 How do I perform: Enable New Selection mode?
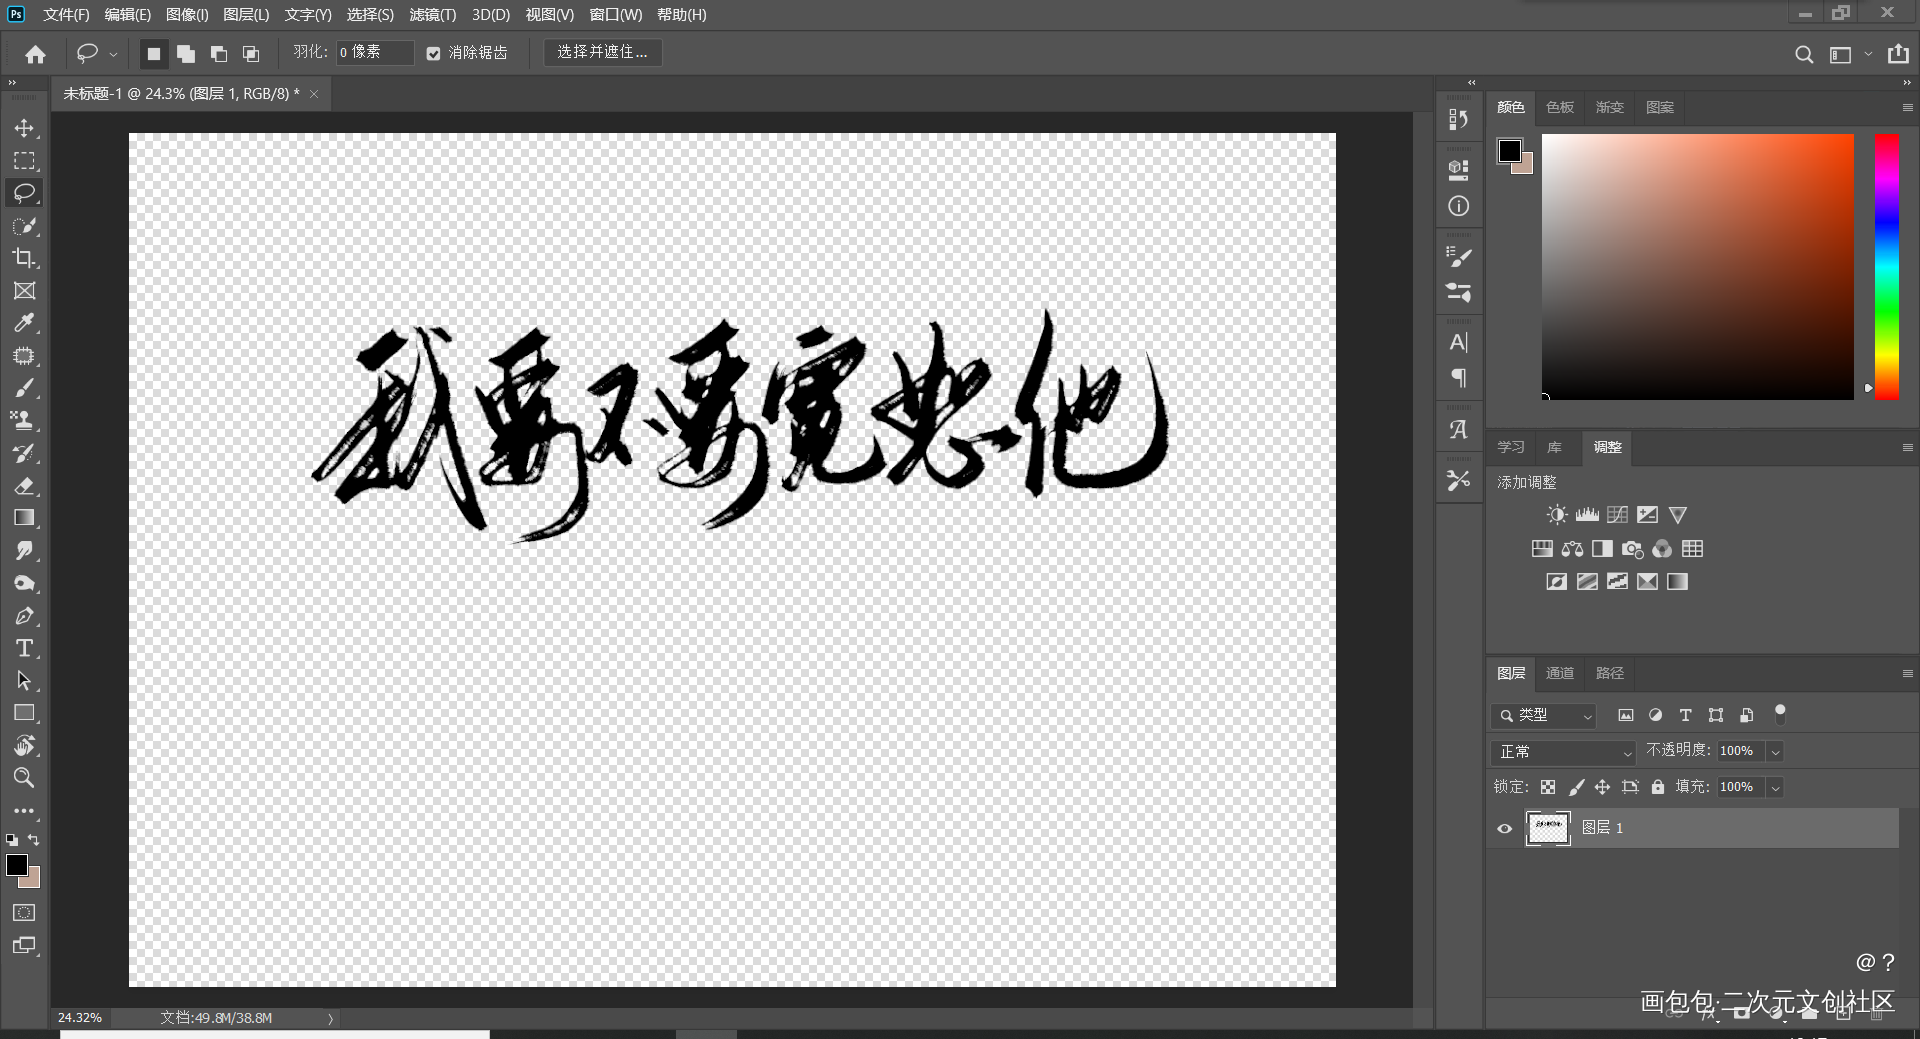(x=153, y=54)
